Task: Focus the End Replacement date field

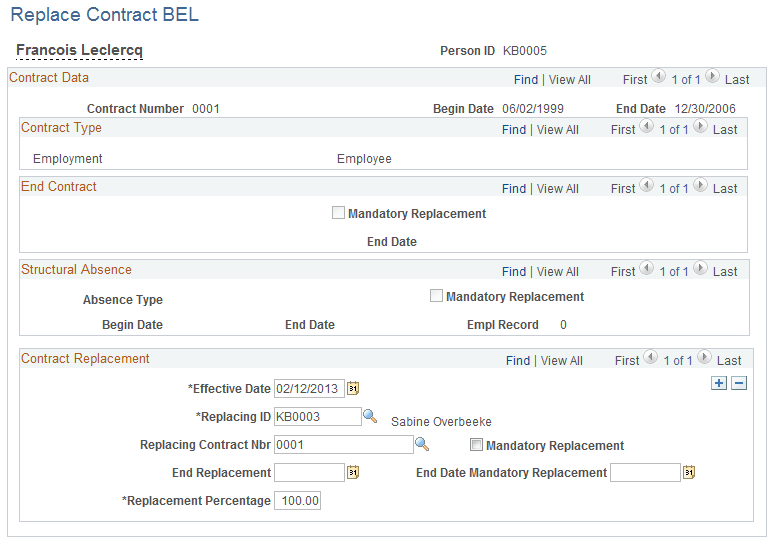Action: pyautogui.click(x=309, y=473)
